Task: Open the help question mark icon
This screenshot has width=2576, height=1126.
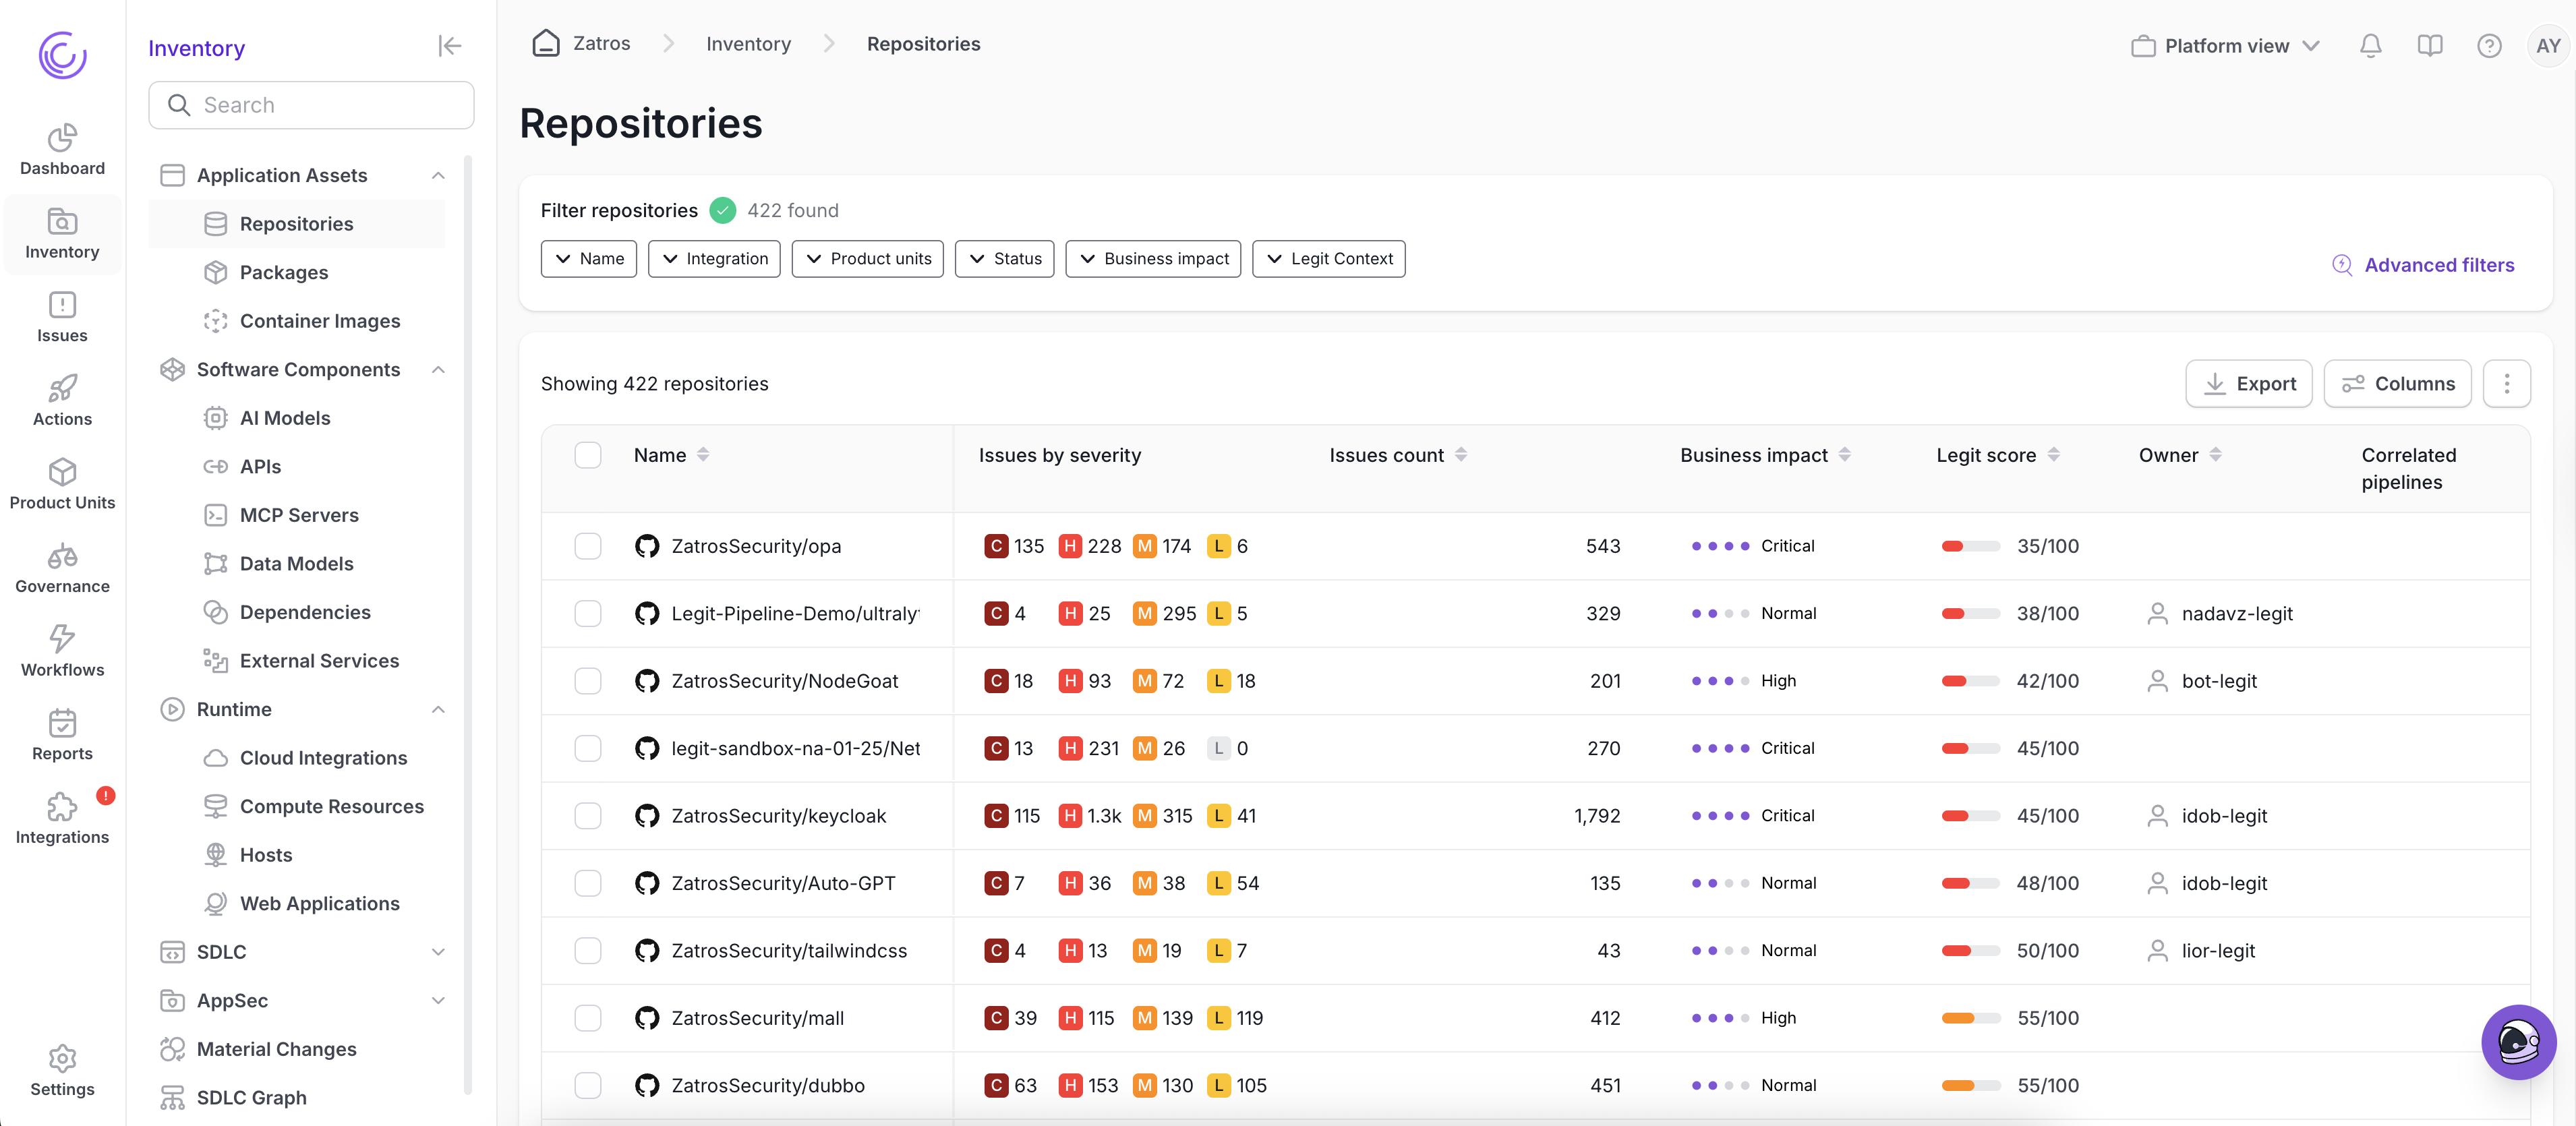Action: point(2489,46)
